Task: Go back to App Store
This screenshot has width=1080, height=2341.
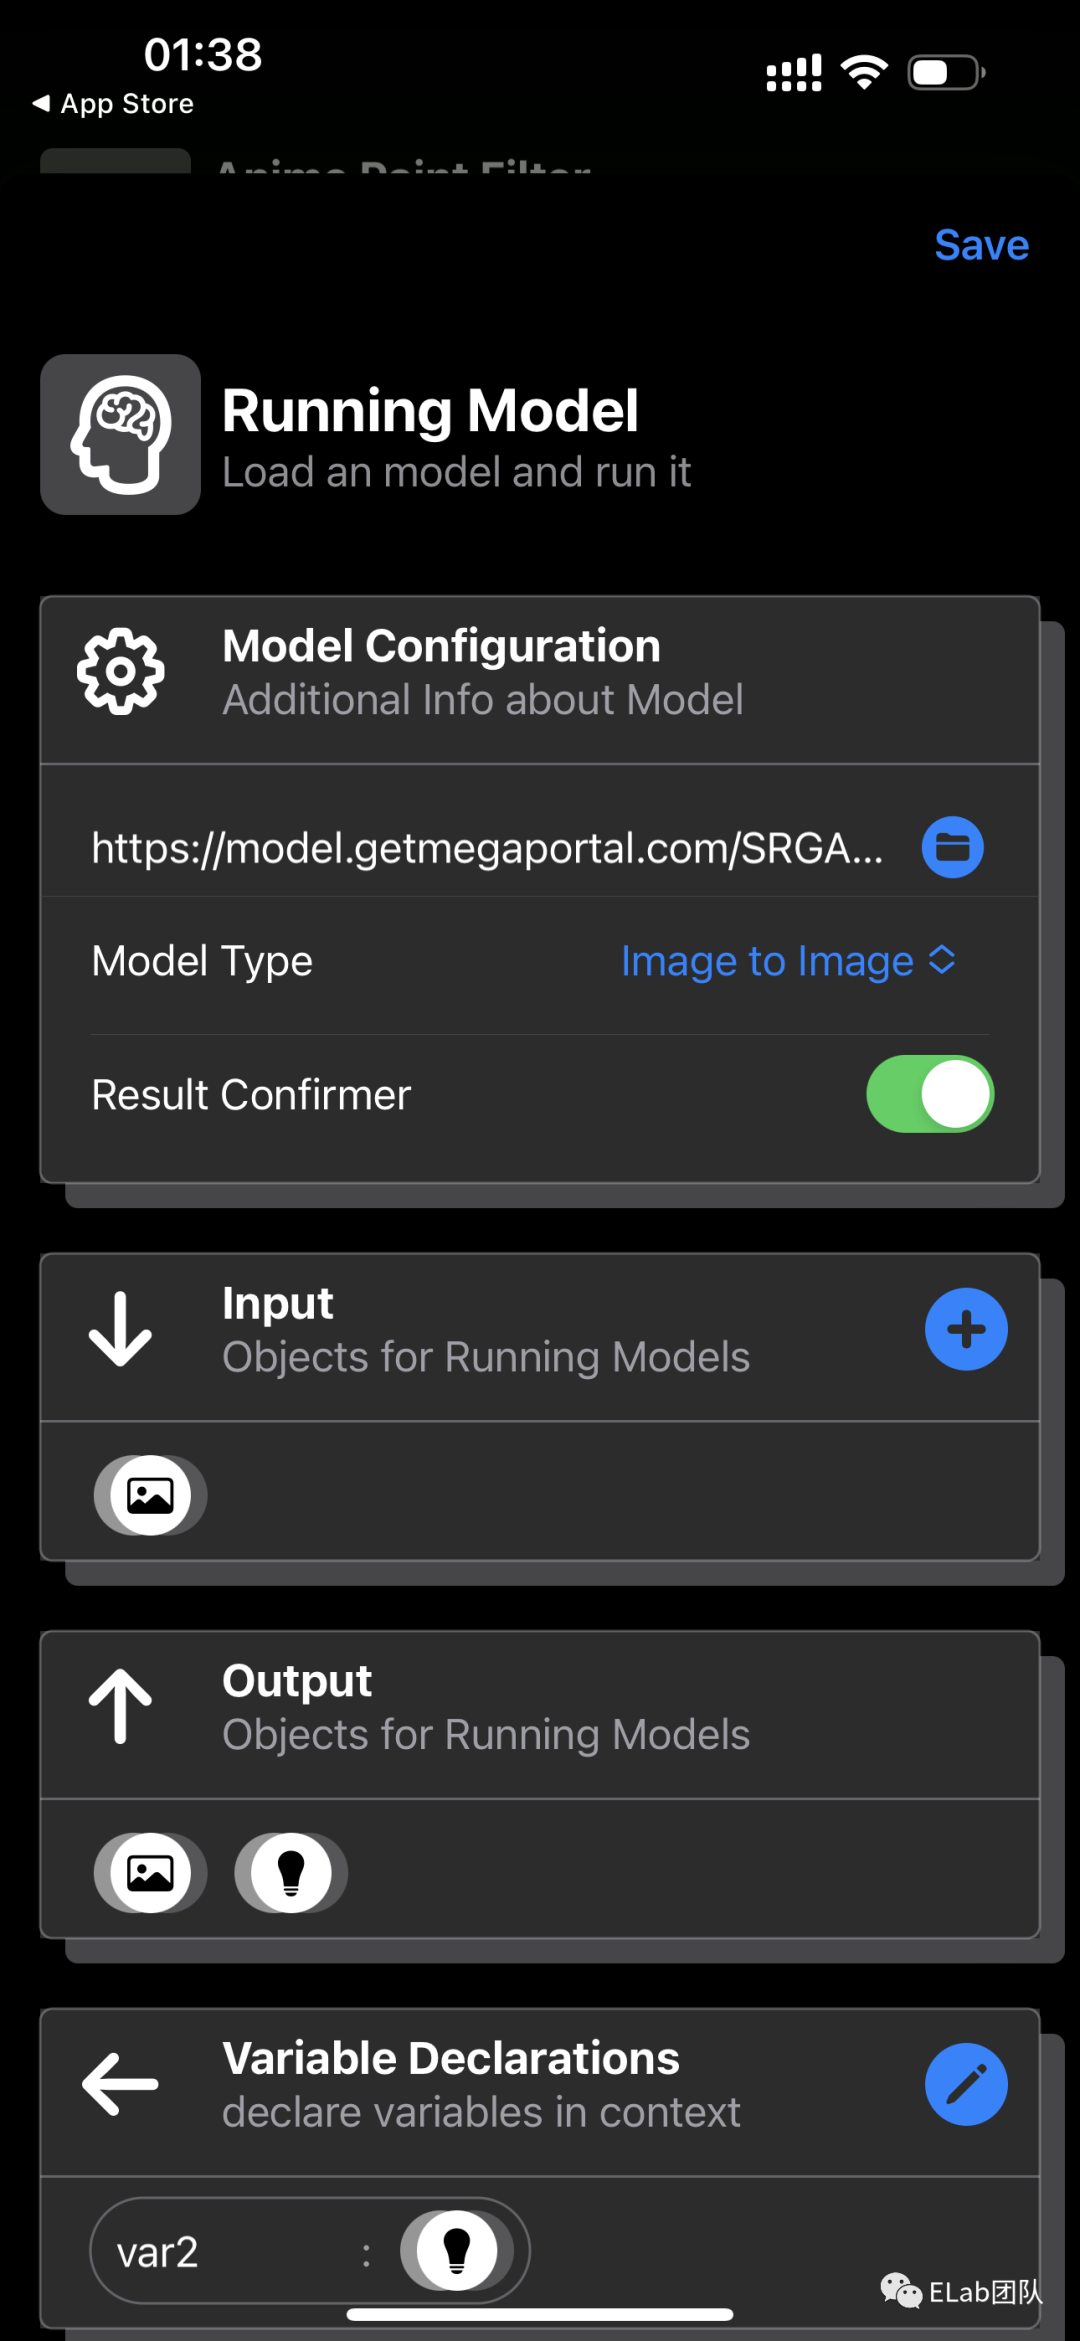Action: click(113, 103)
